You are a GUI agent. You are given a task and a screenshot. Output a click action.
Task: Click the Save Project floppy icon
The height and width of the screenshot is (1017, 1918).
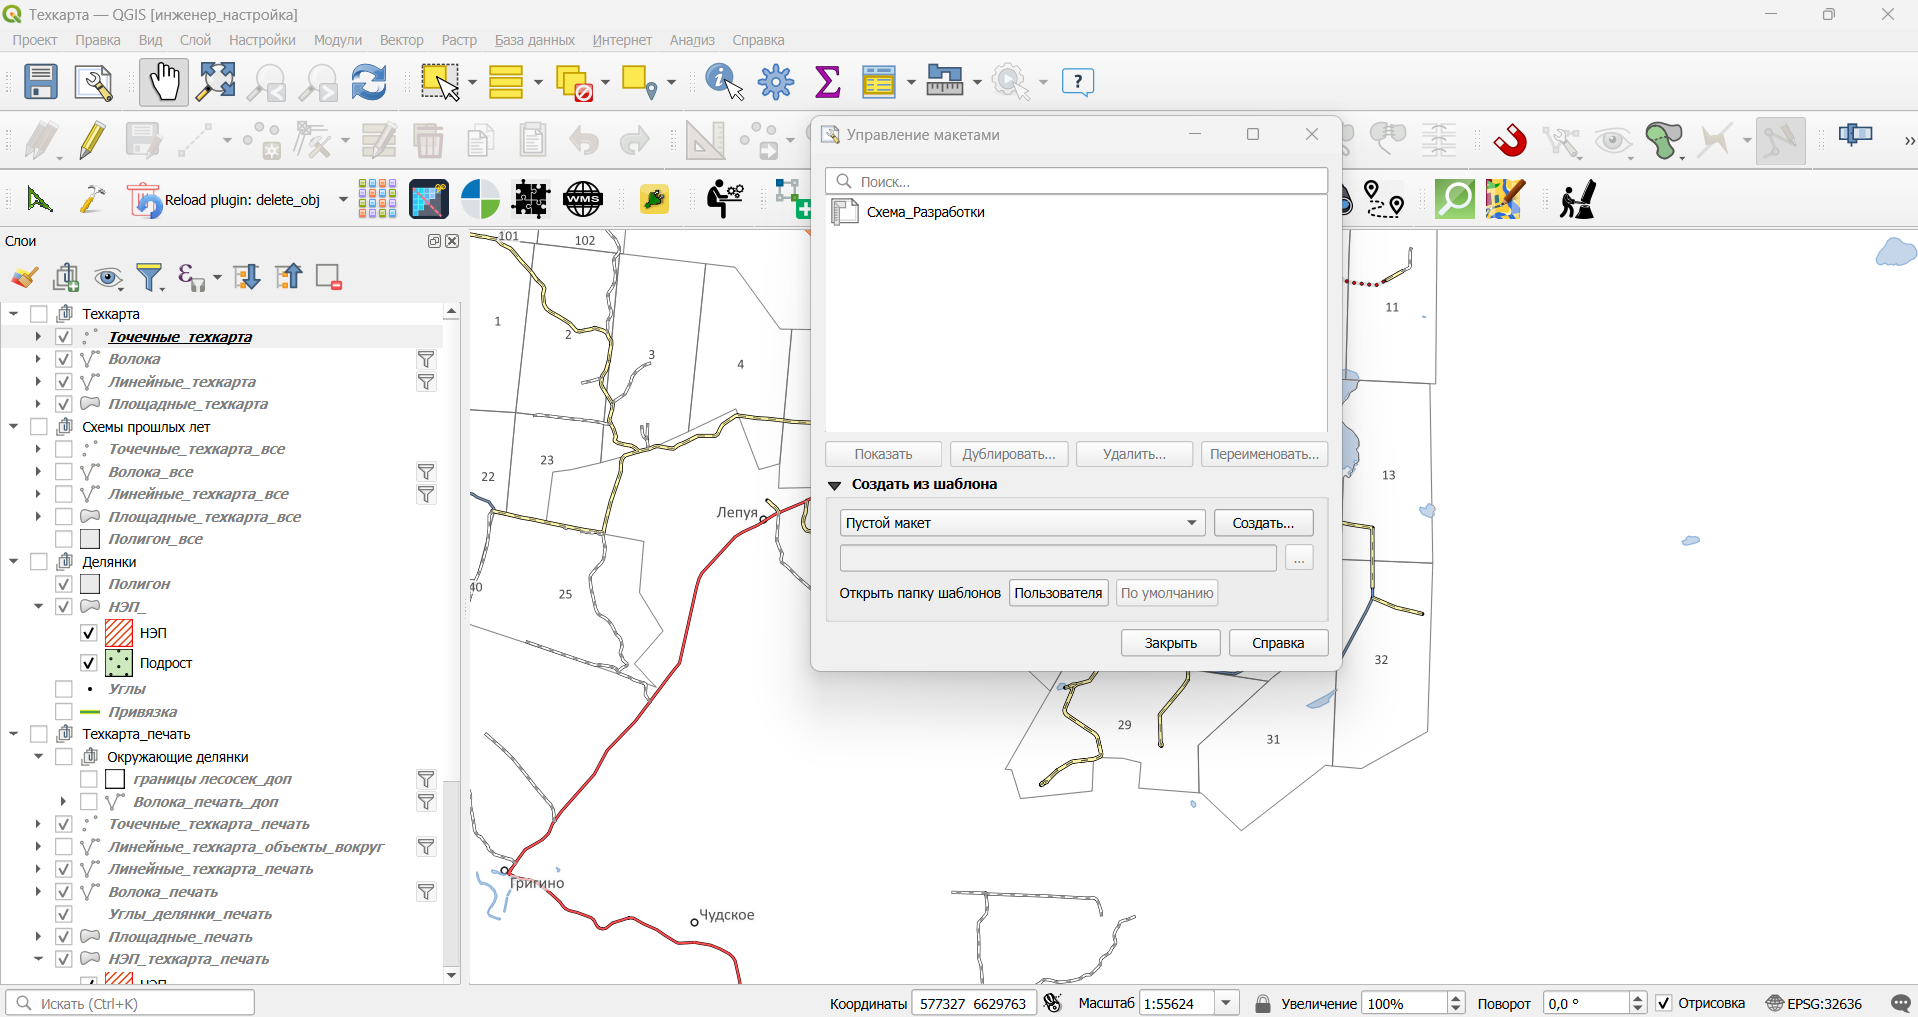click(x=41, y=82)
